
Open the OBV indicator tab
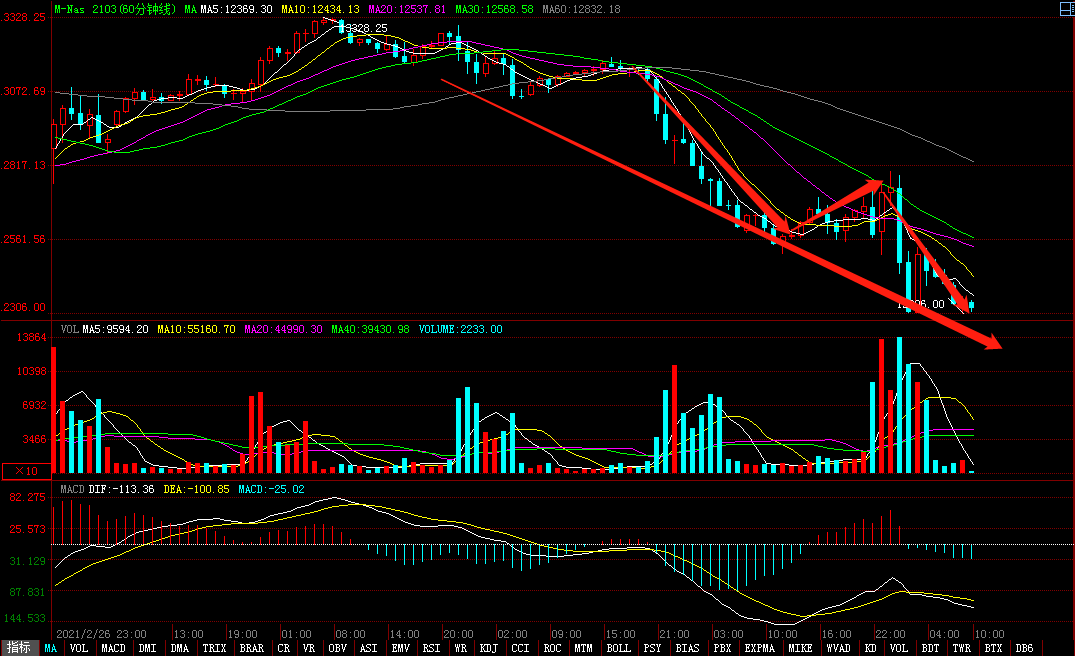tap(338, 649)
